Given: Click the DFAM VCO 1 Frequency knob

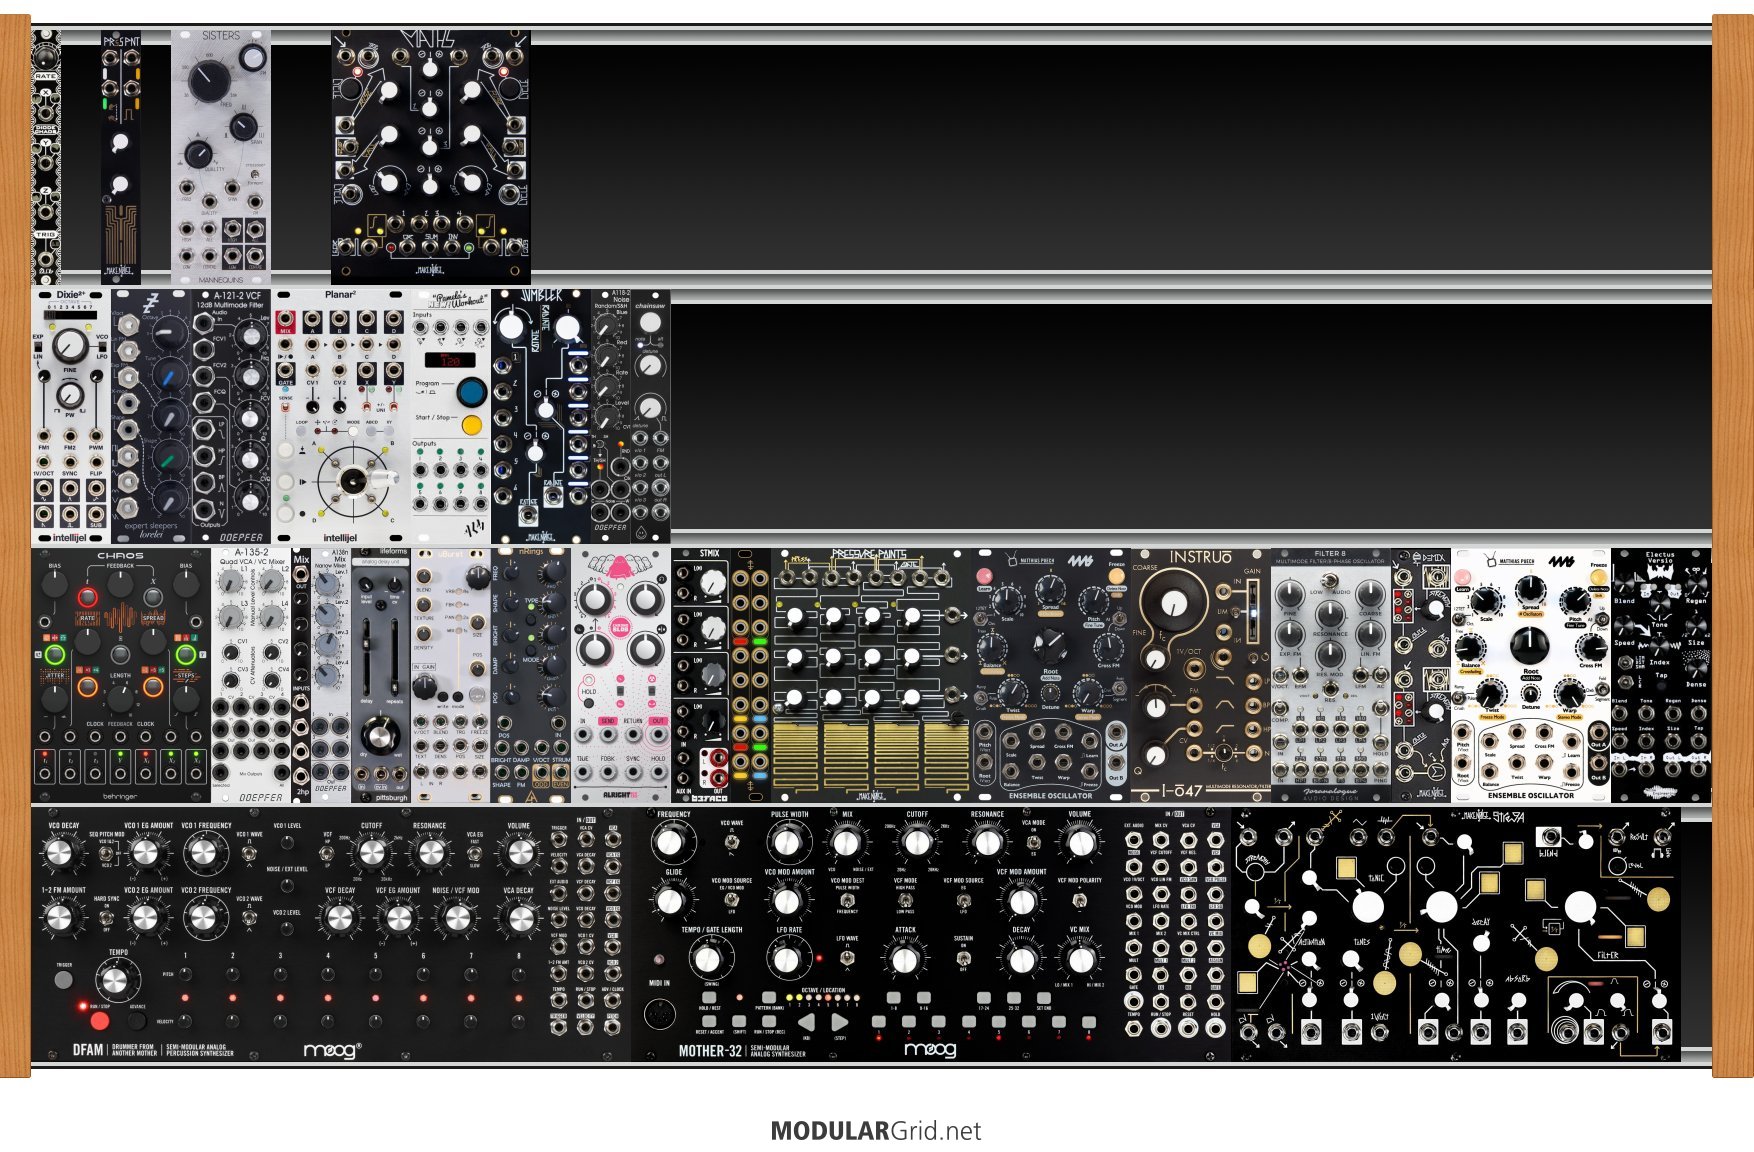Looking at the screenshot, I should coord(204,852).
